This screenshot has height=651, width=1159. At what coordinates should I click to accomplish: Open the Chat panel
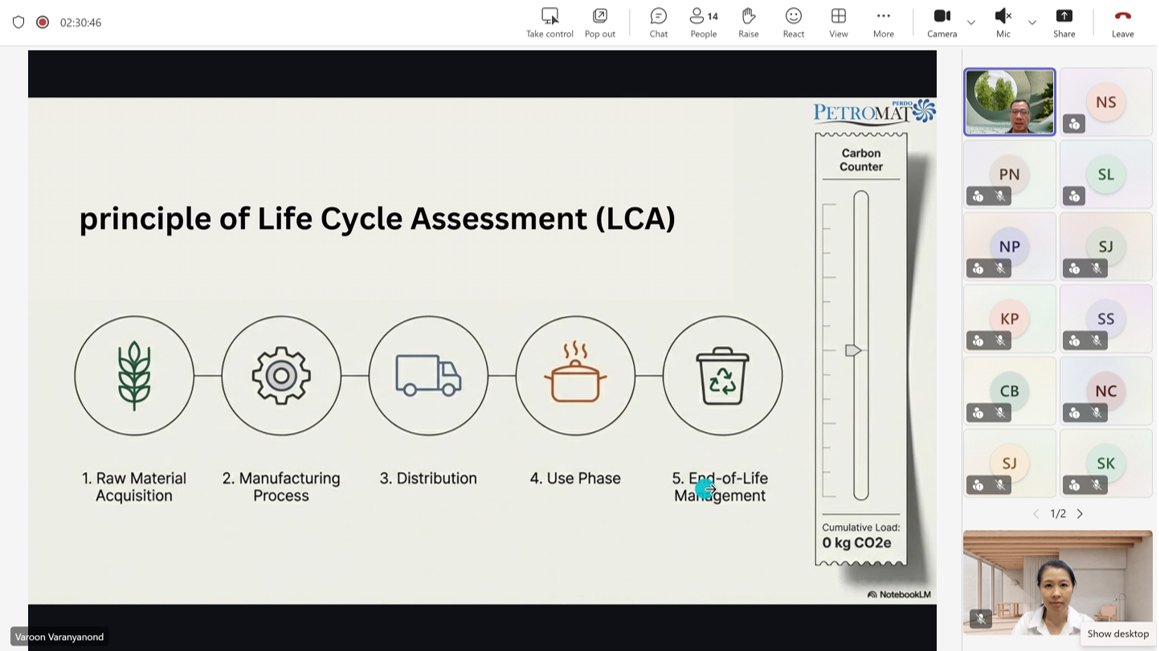(658, 22)
